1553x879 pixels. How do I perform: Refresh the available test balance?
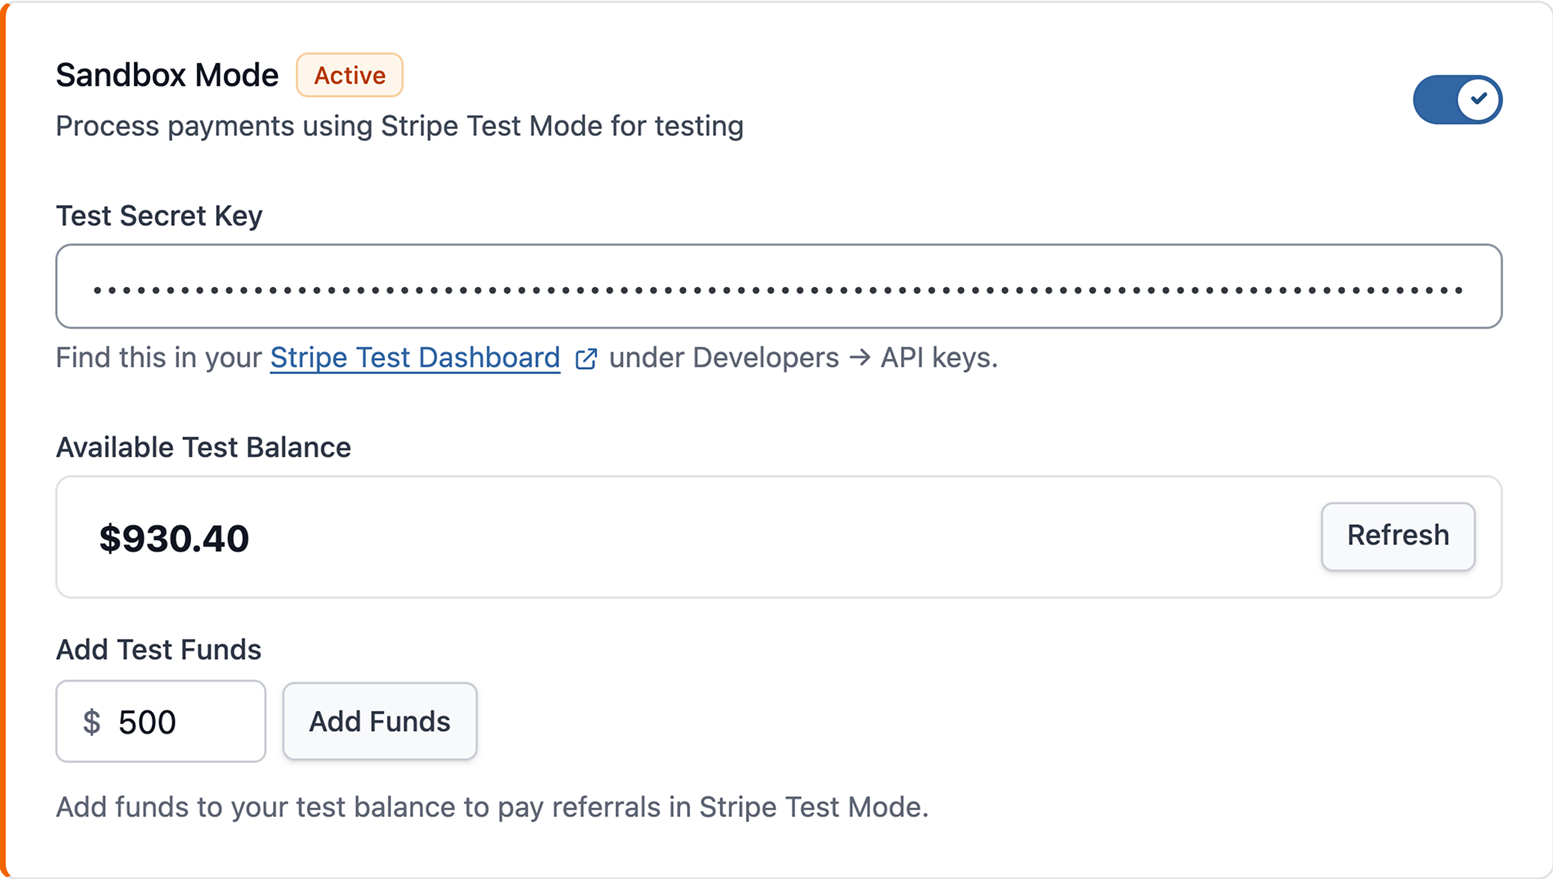[1397, 536]
